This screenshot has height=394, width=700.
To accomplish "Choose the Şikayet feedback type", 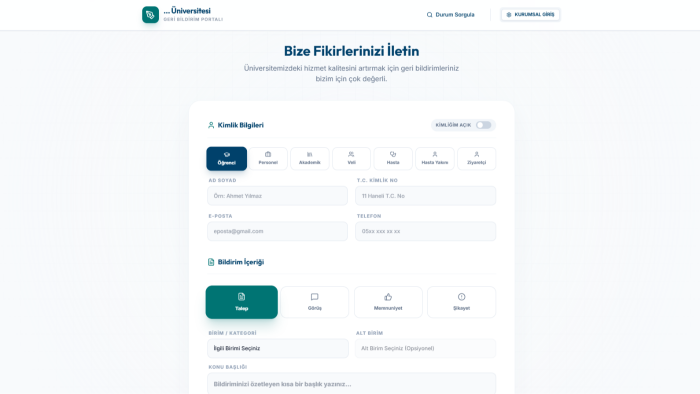I will point(462,302).
